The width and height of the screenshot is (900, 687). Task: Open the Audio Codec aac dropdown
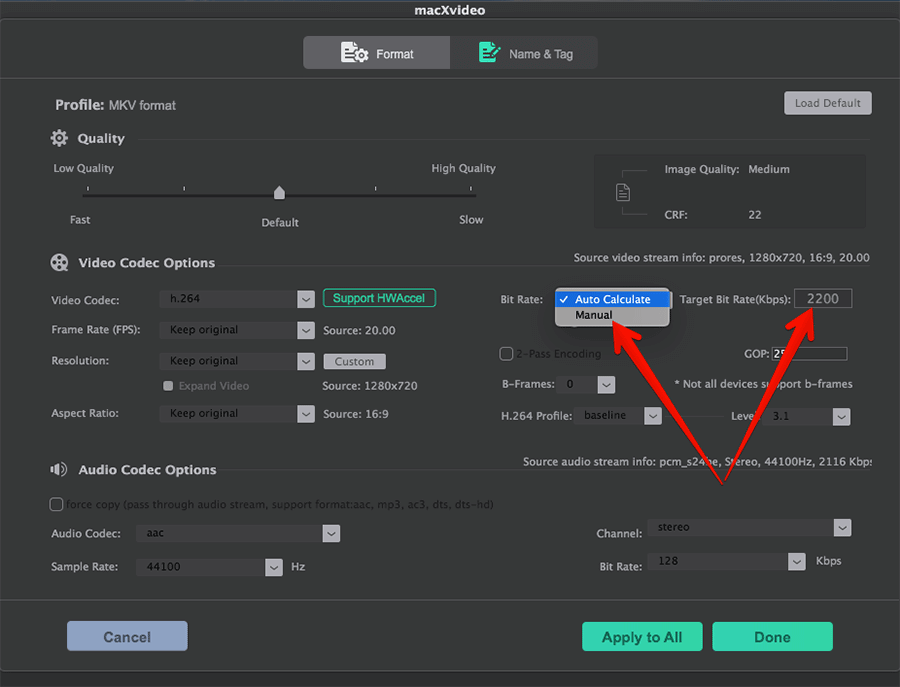[x=238, y=533]
